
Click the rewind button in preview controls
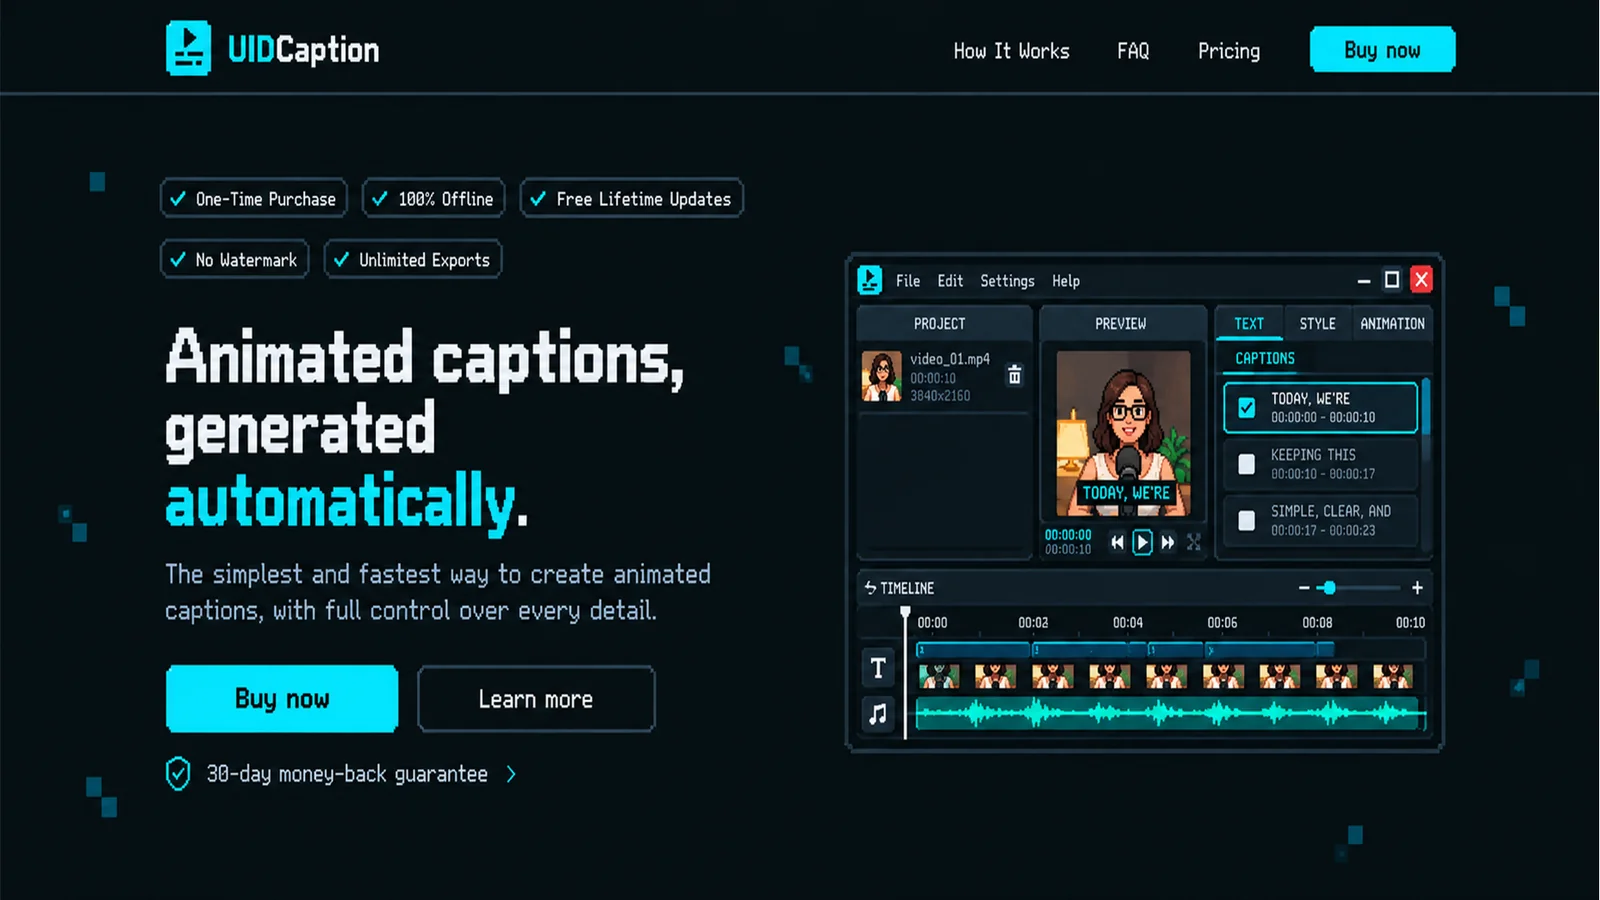coord(1117,542)
